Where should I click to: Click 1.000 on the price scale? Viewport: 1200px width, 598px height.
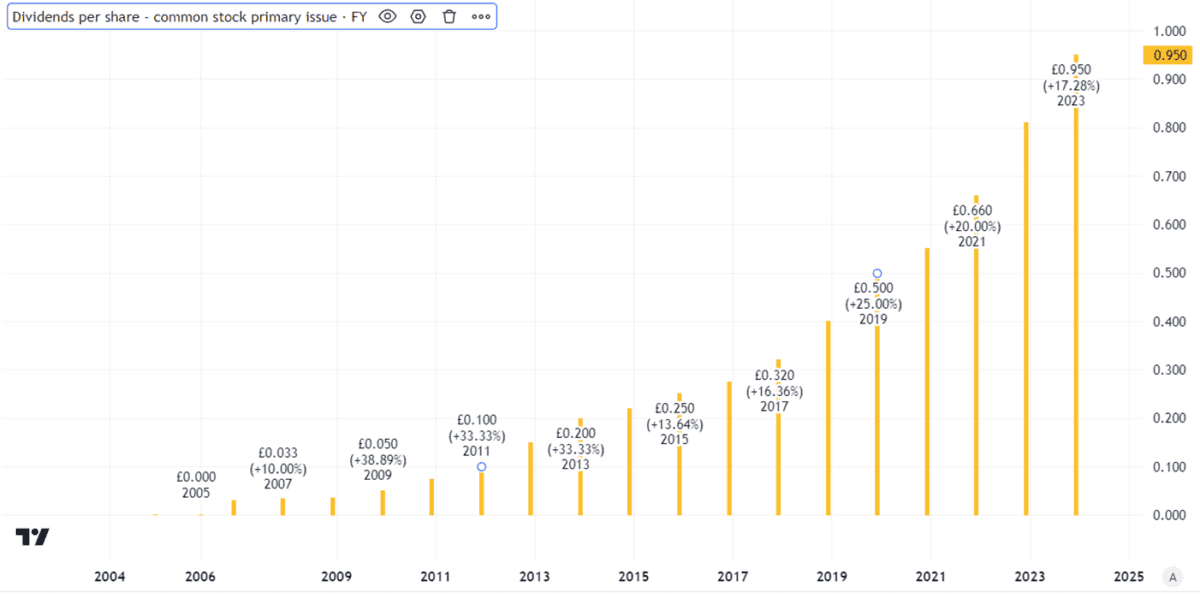coord(1168,31)
